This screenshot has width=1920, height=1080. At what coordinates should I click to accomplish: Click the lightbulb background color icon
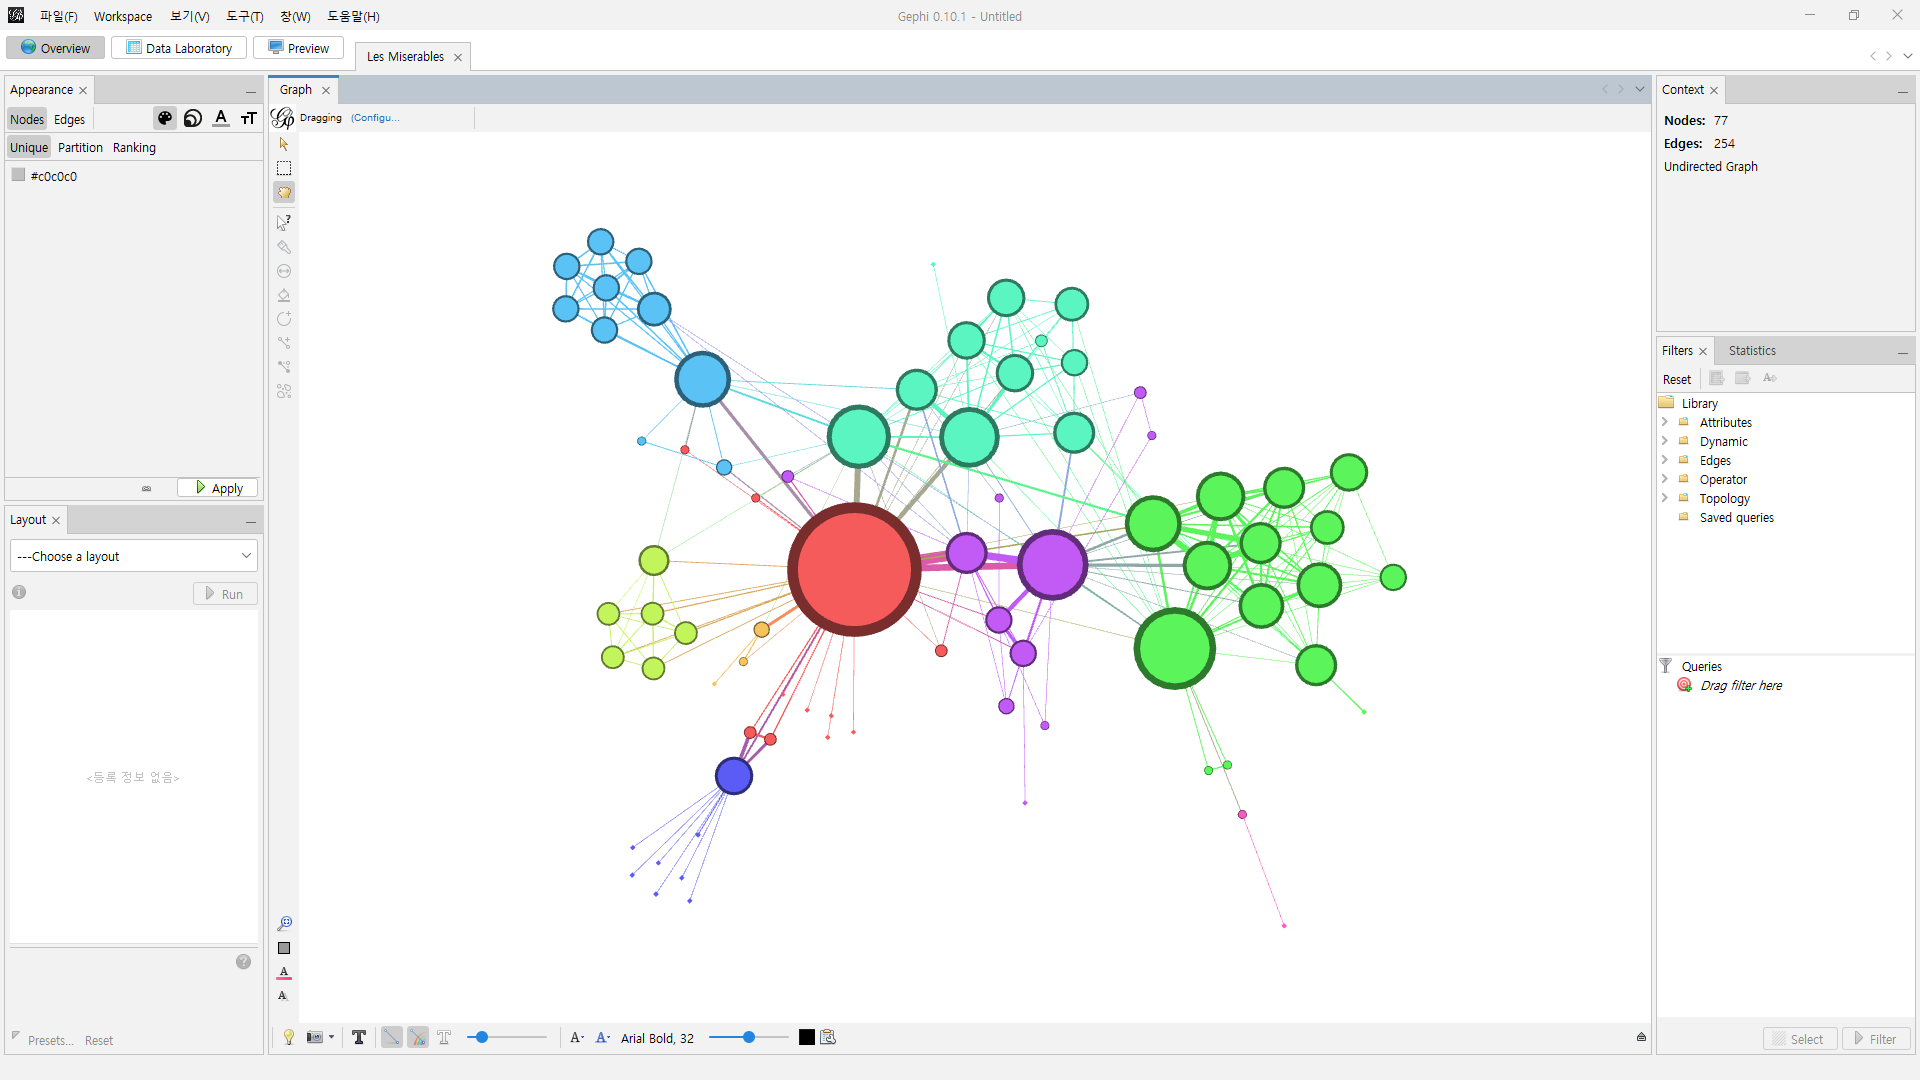[289, 1037]
